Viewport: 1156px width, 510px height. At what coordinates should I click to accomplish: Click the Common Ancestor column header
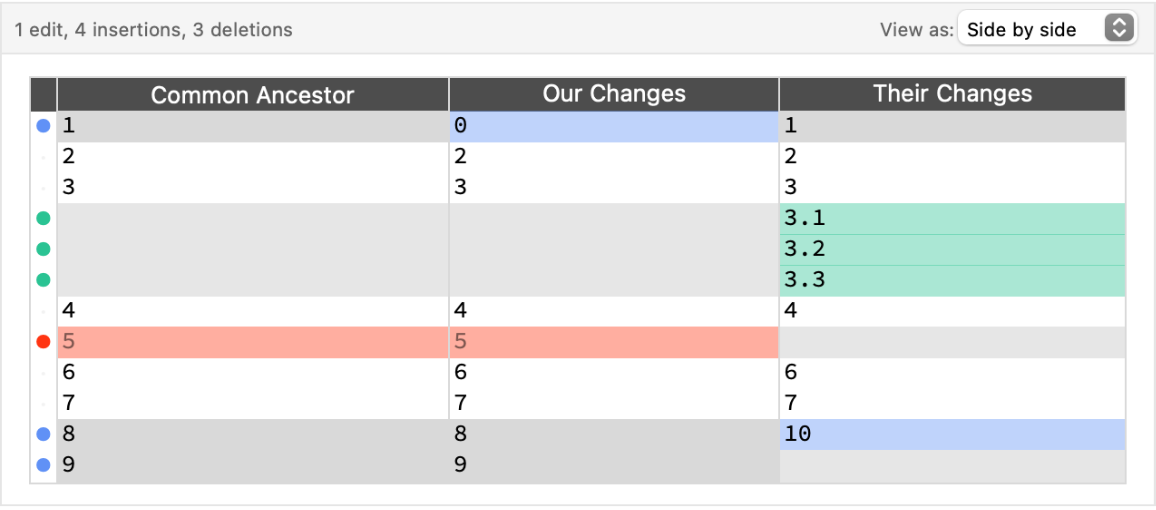pos(252,95)
